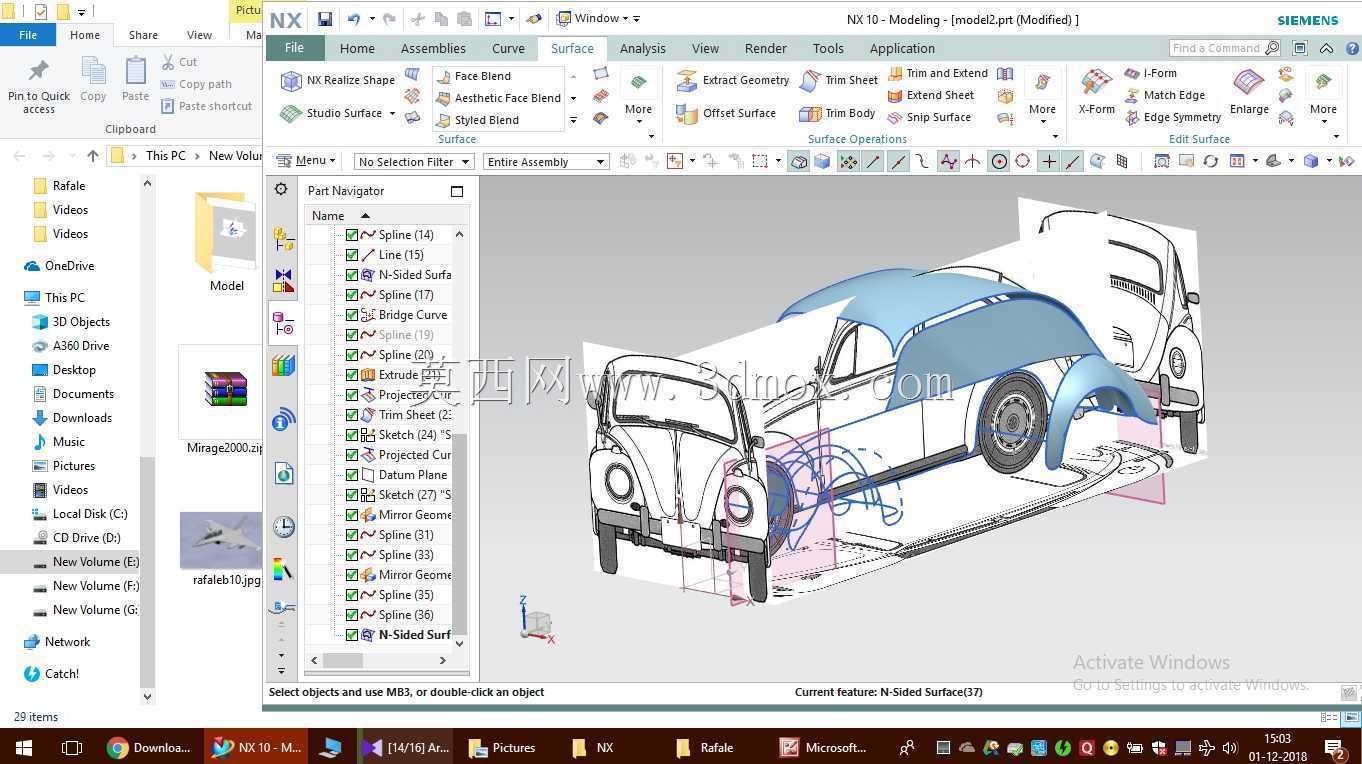Switch to the Assemblies ribbon tab
Image resolution: width=1362 pixels, height=764 pixels.
pyautogui.click(x=433, y=48)
